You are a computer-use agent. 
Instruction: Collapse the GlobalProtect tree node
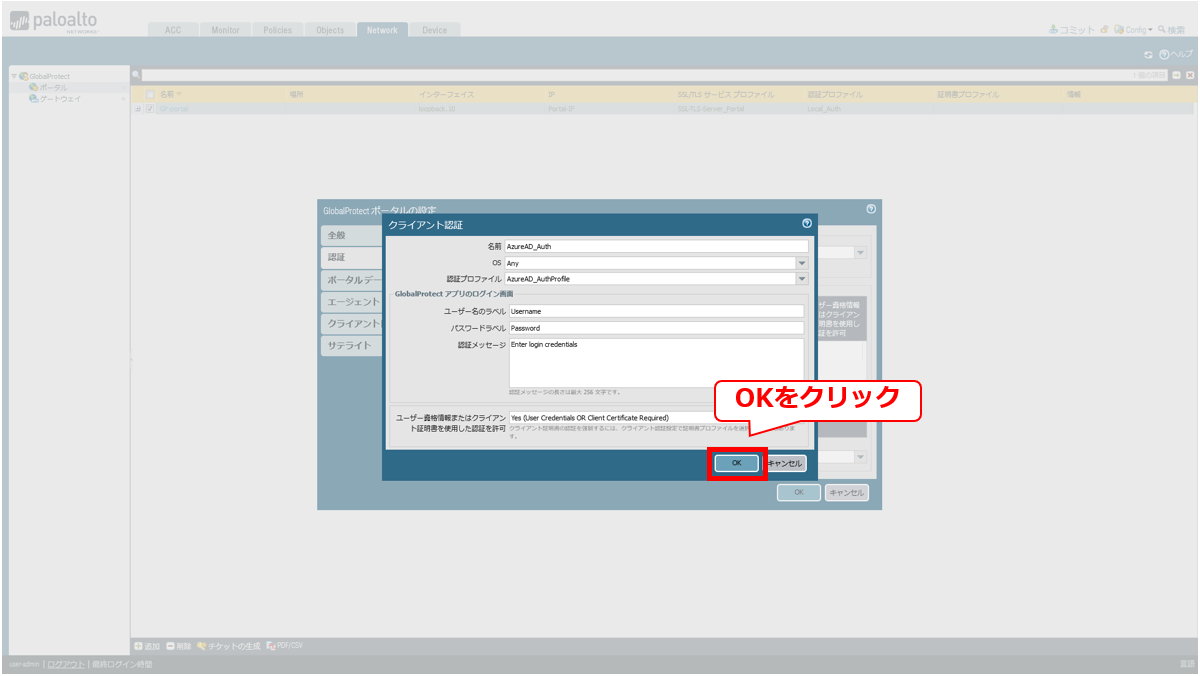pyautogui.click(x=14, y=76)
